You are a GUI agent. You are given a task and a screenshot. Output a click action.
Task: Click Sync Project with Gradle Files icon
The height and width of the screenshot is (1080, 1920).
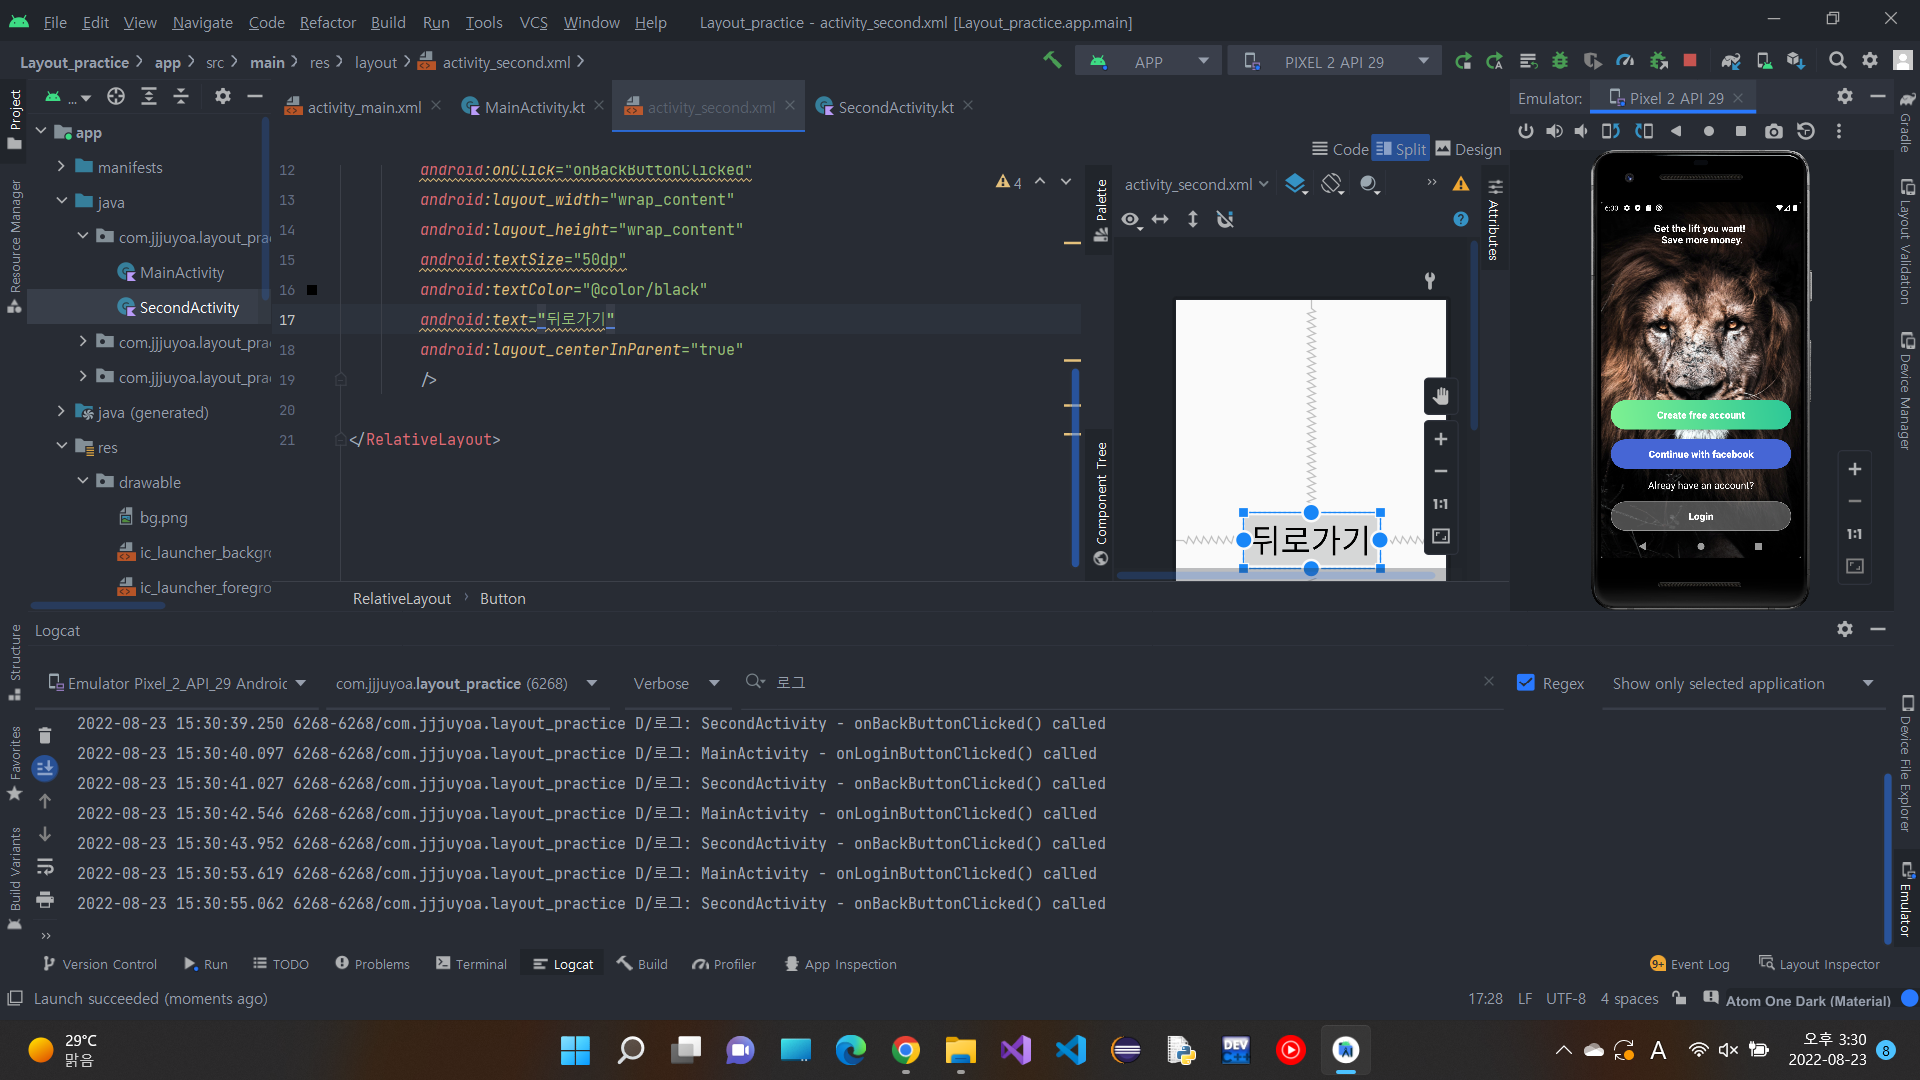(1731, 61)
